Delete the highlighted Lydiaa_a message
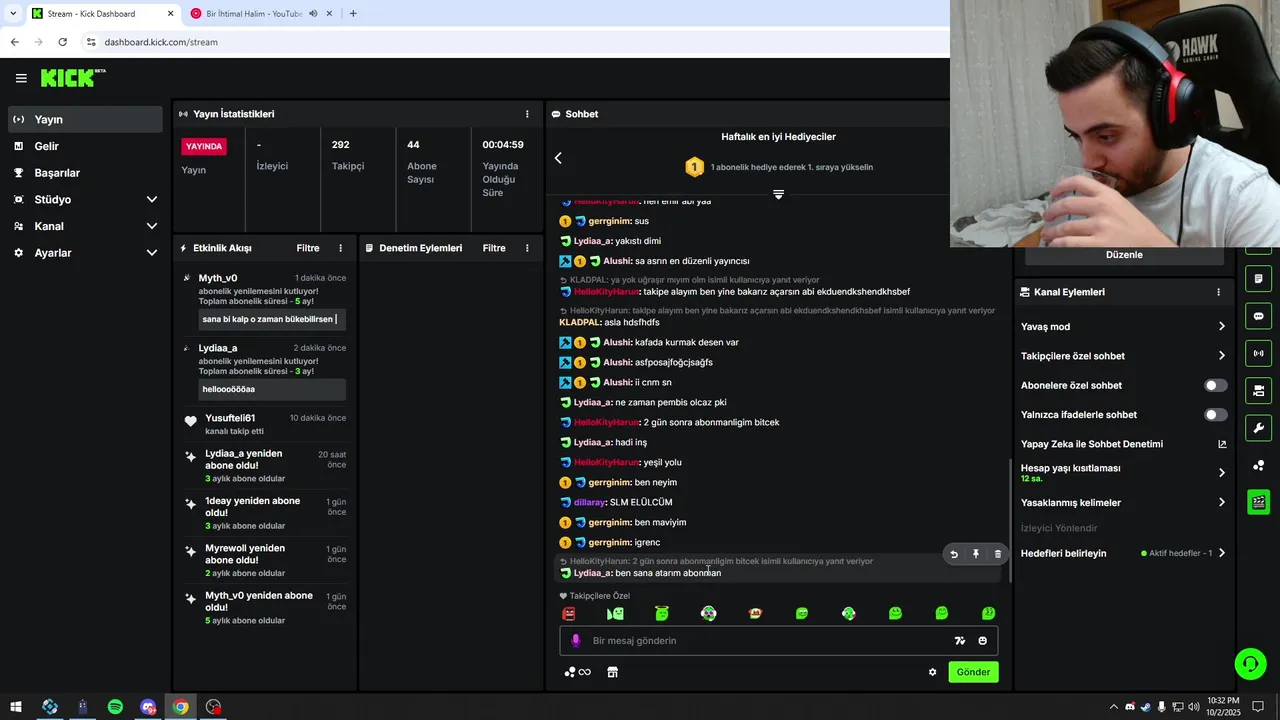Image resolution: width=1280 pixels, height=720 pixels. 997,554
